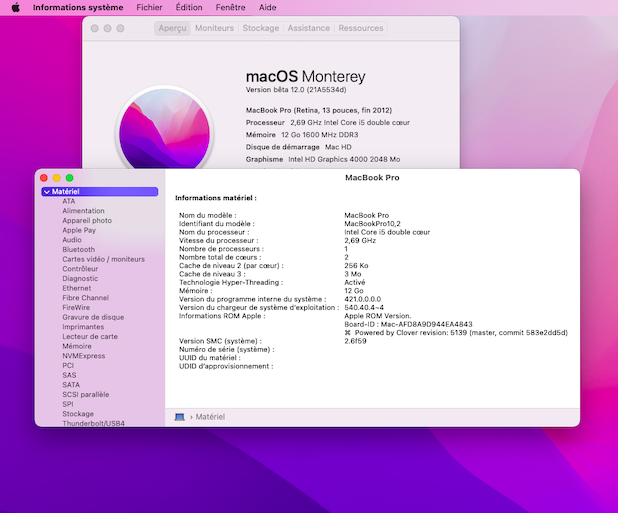Click the 421.0.0.0.0 firmware version
This screenshot has height=513, width=618.
pyautogui.click(x=363, y=299)
